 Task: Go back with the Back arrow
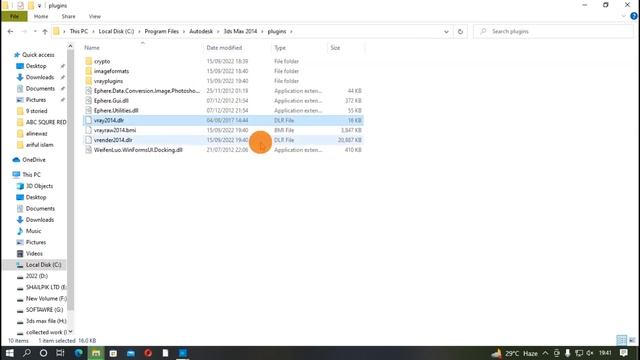(11, 31)
